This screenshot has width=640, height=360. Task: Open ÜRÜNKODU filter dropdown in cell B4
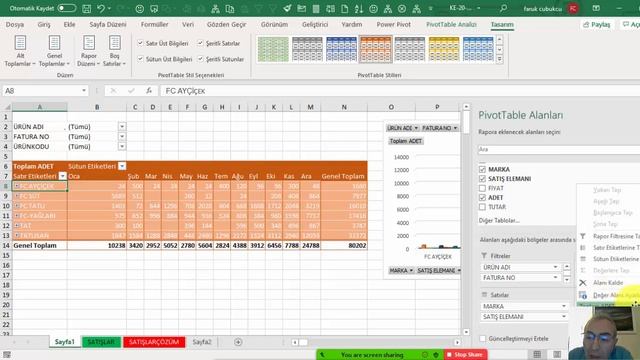(x=122, y=146)
